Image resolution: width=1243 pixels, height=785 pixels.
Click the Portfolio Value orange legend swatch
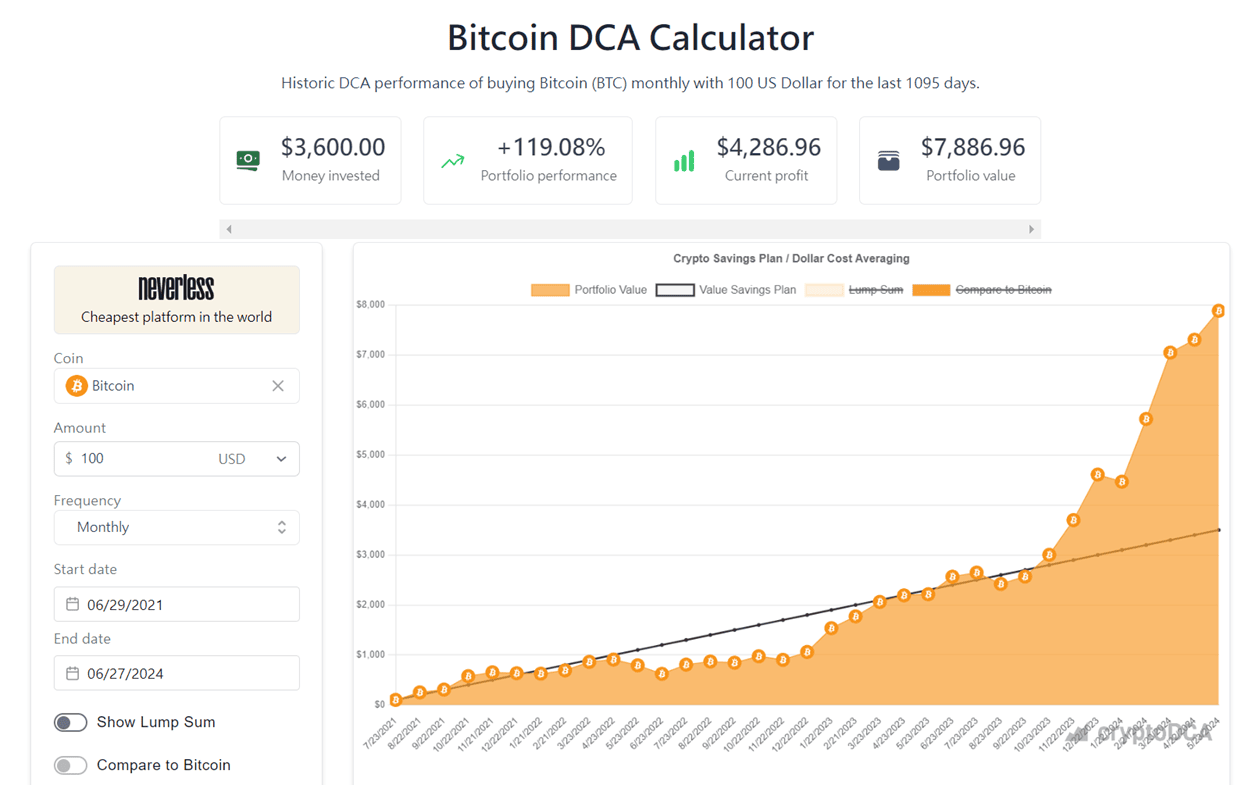[550, 290]
